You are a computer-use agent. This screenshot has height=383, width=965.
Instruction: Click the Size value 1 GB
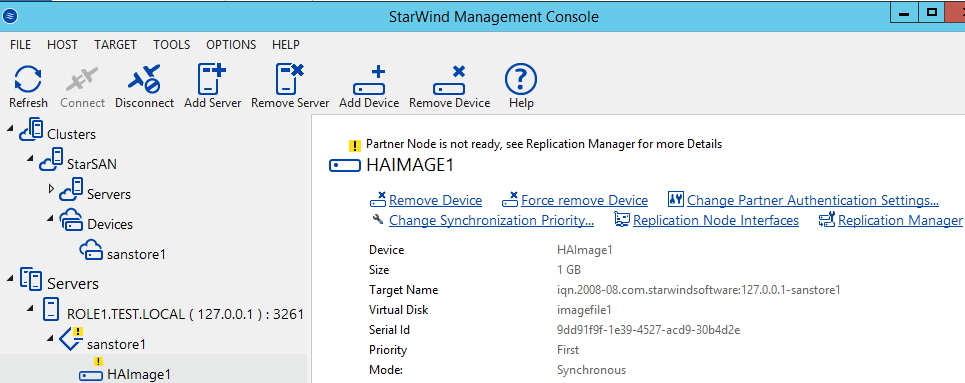point(569,270)
